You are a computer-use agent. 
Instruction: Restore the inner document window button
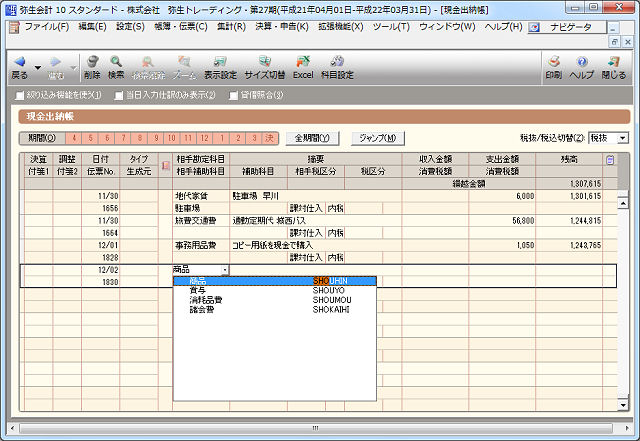614,41
